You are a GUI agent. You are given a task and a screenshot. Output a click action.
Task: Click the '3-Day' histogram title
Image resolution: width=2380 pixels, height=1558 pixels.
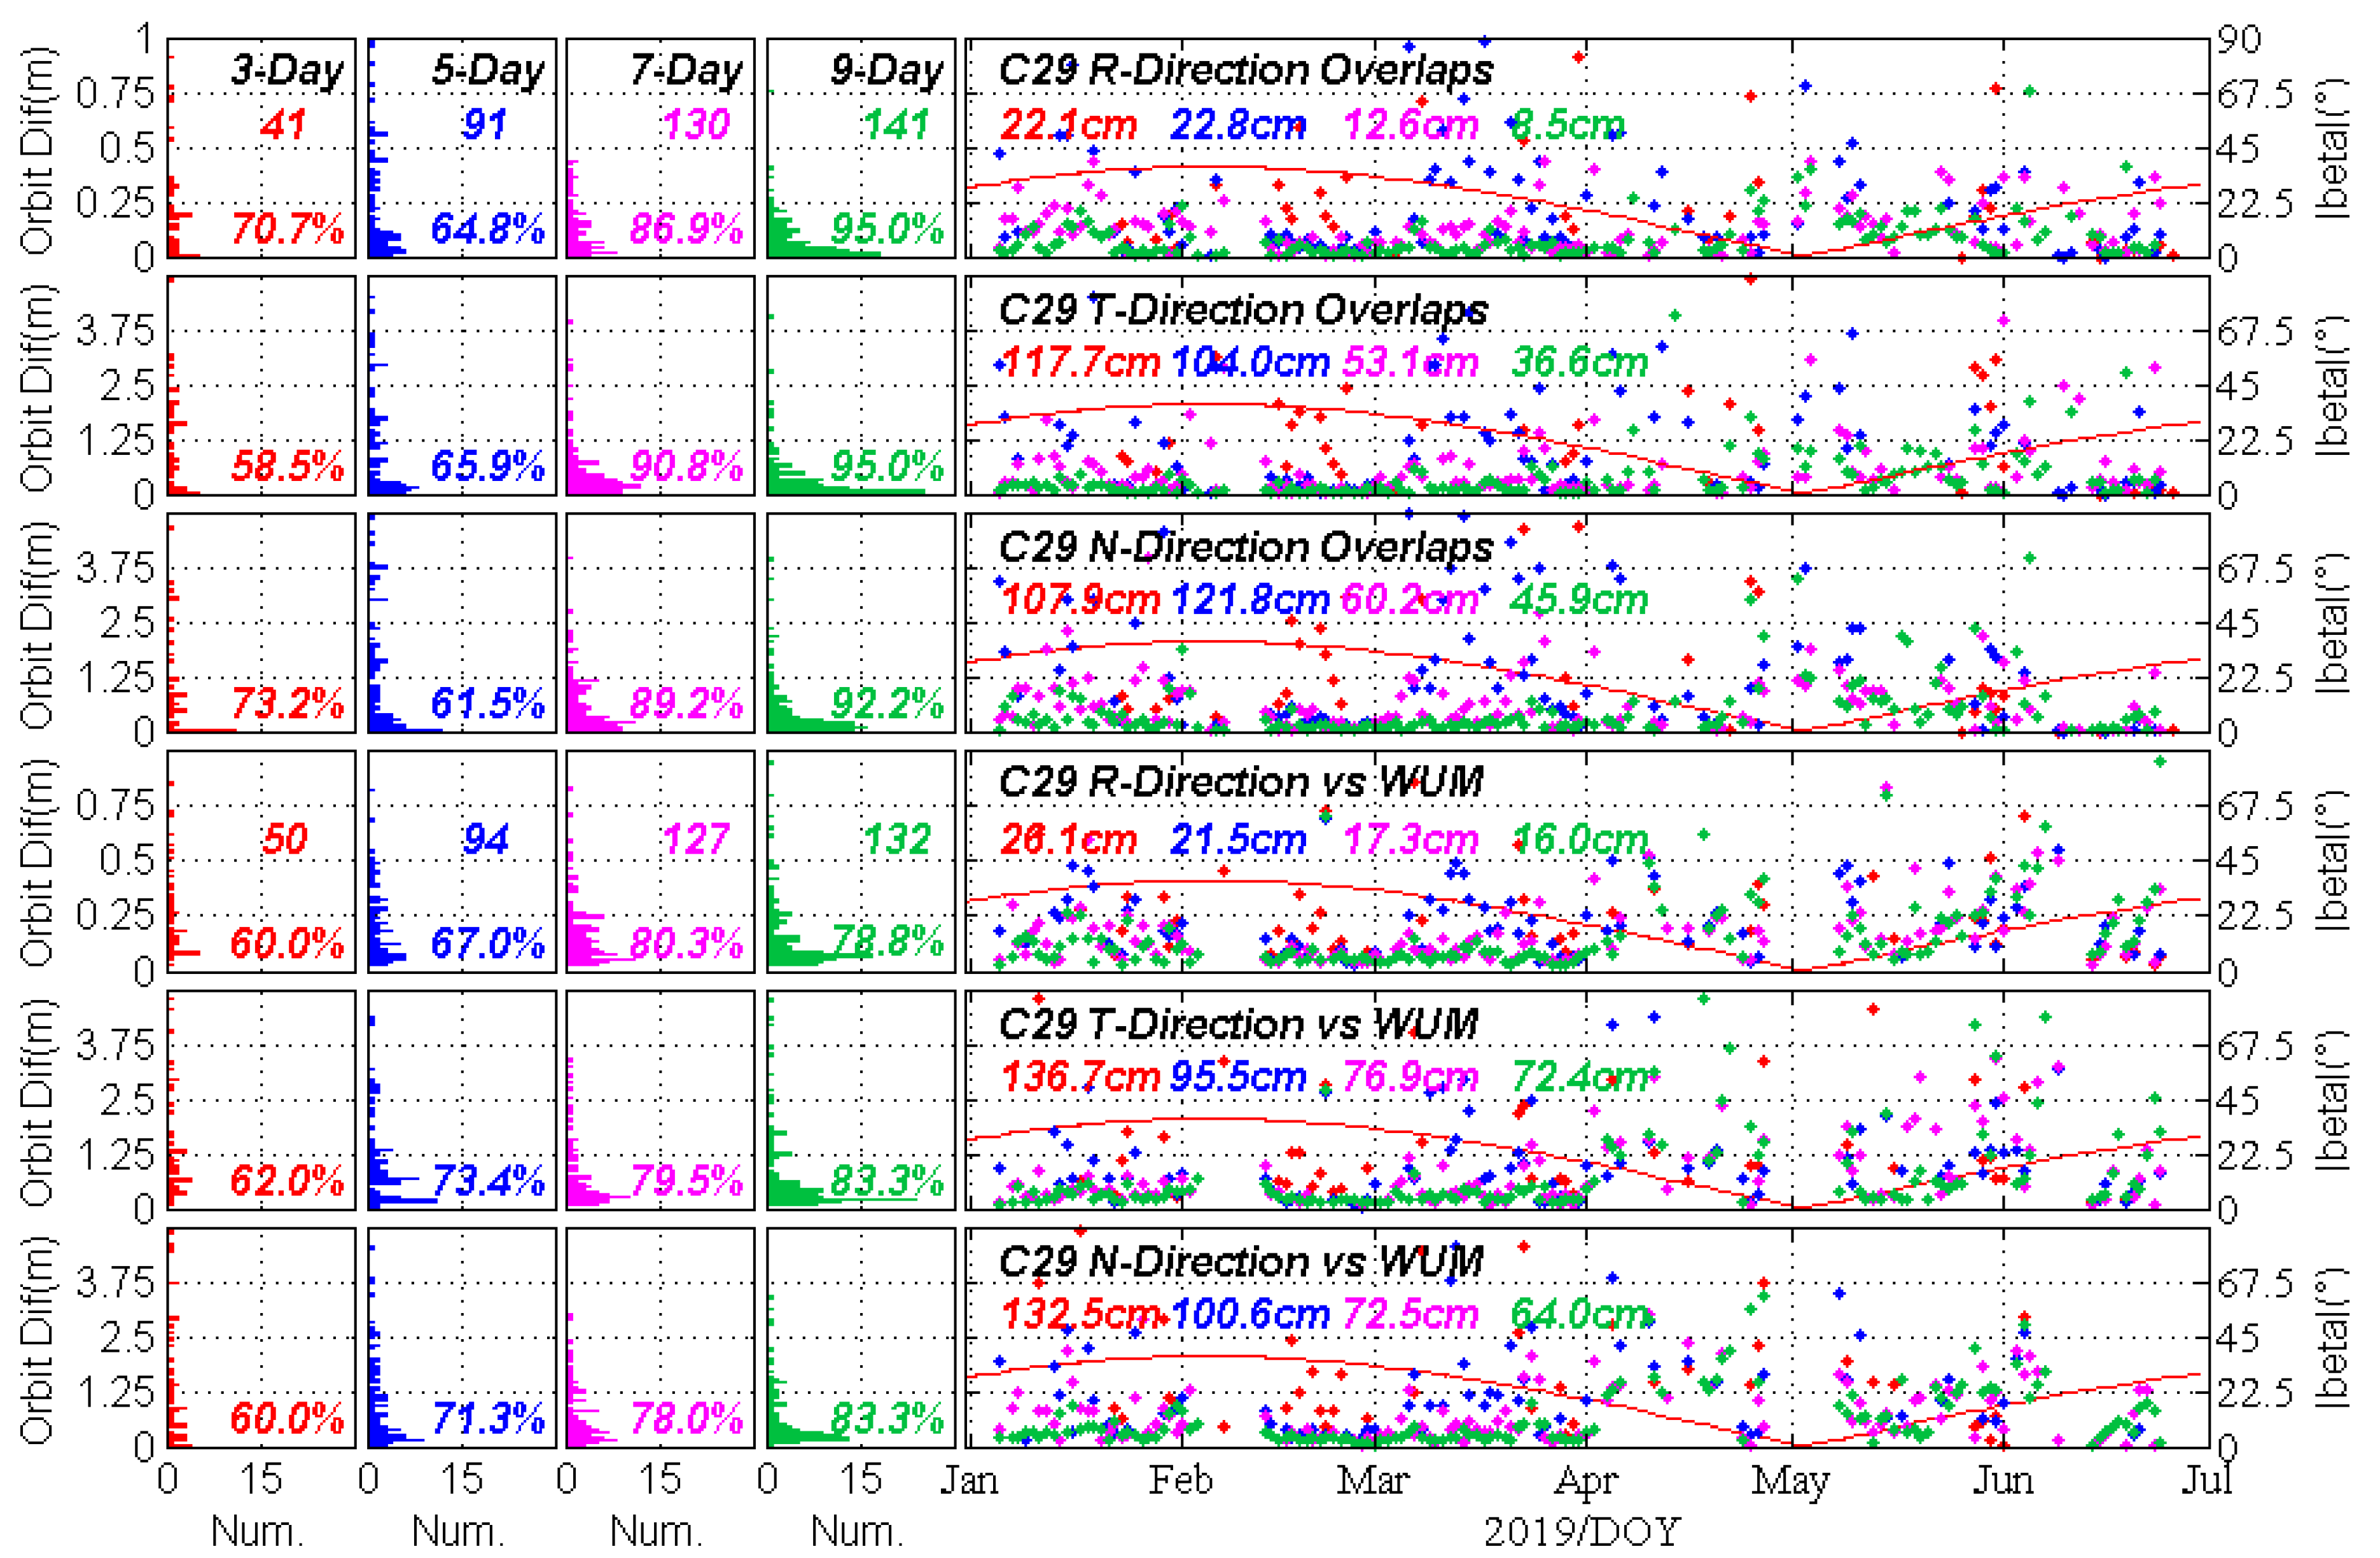pyautogui.click(x=287, y=71)
